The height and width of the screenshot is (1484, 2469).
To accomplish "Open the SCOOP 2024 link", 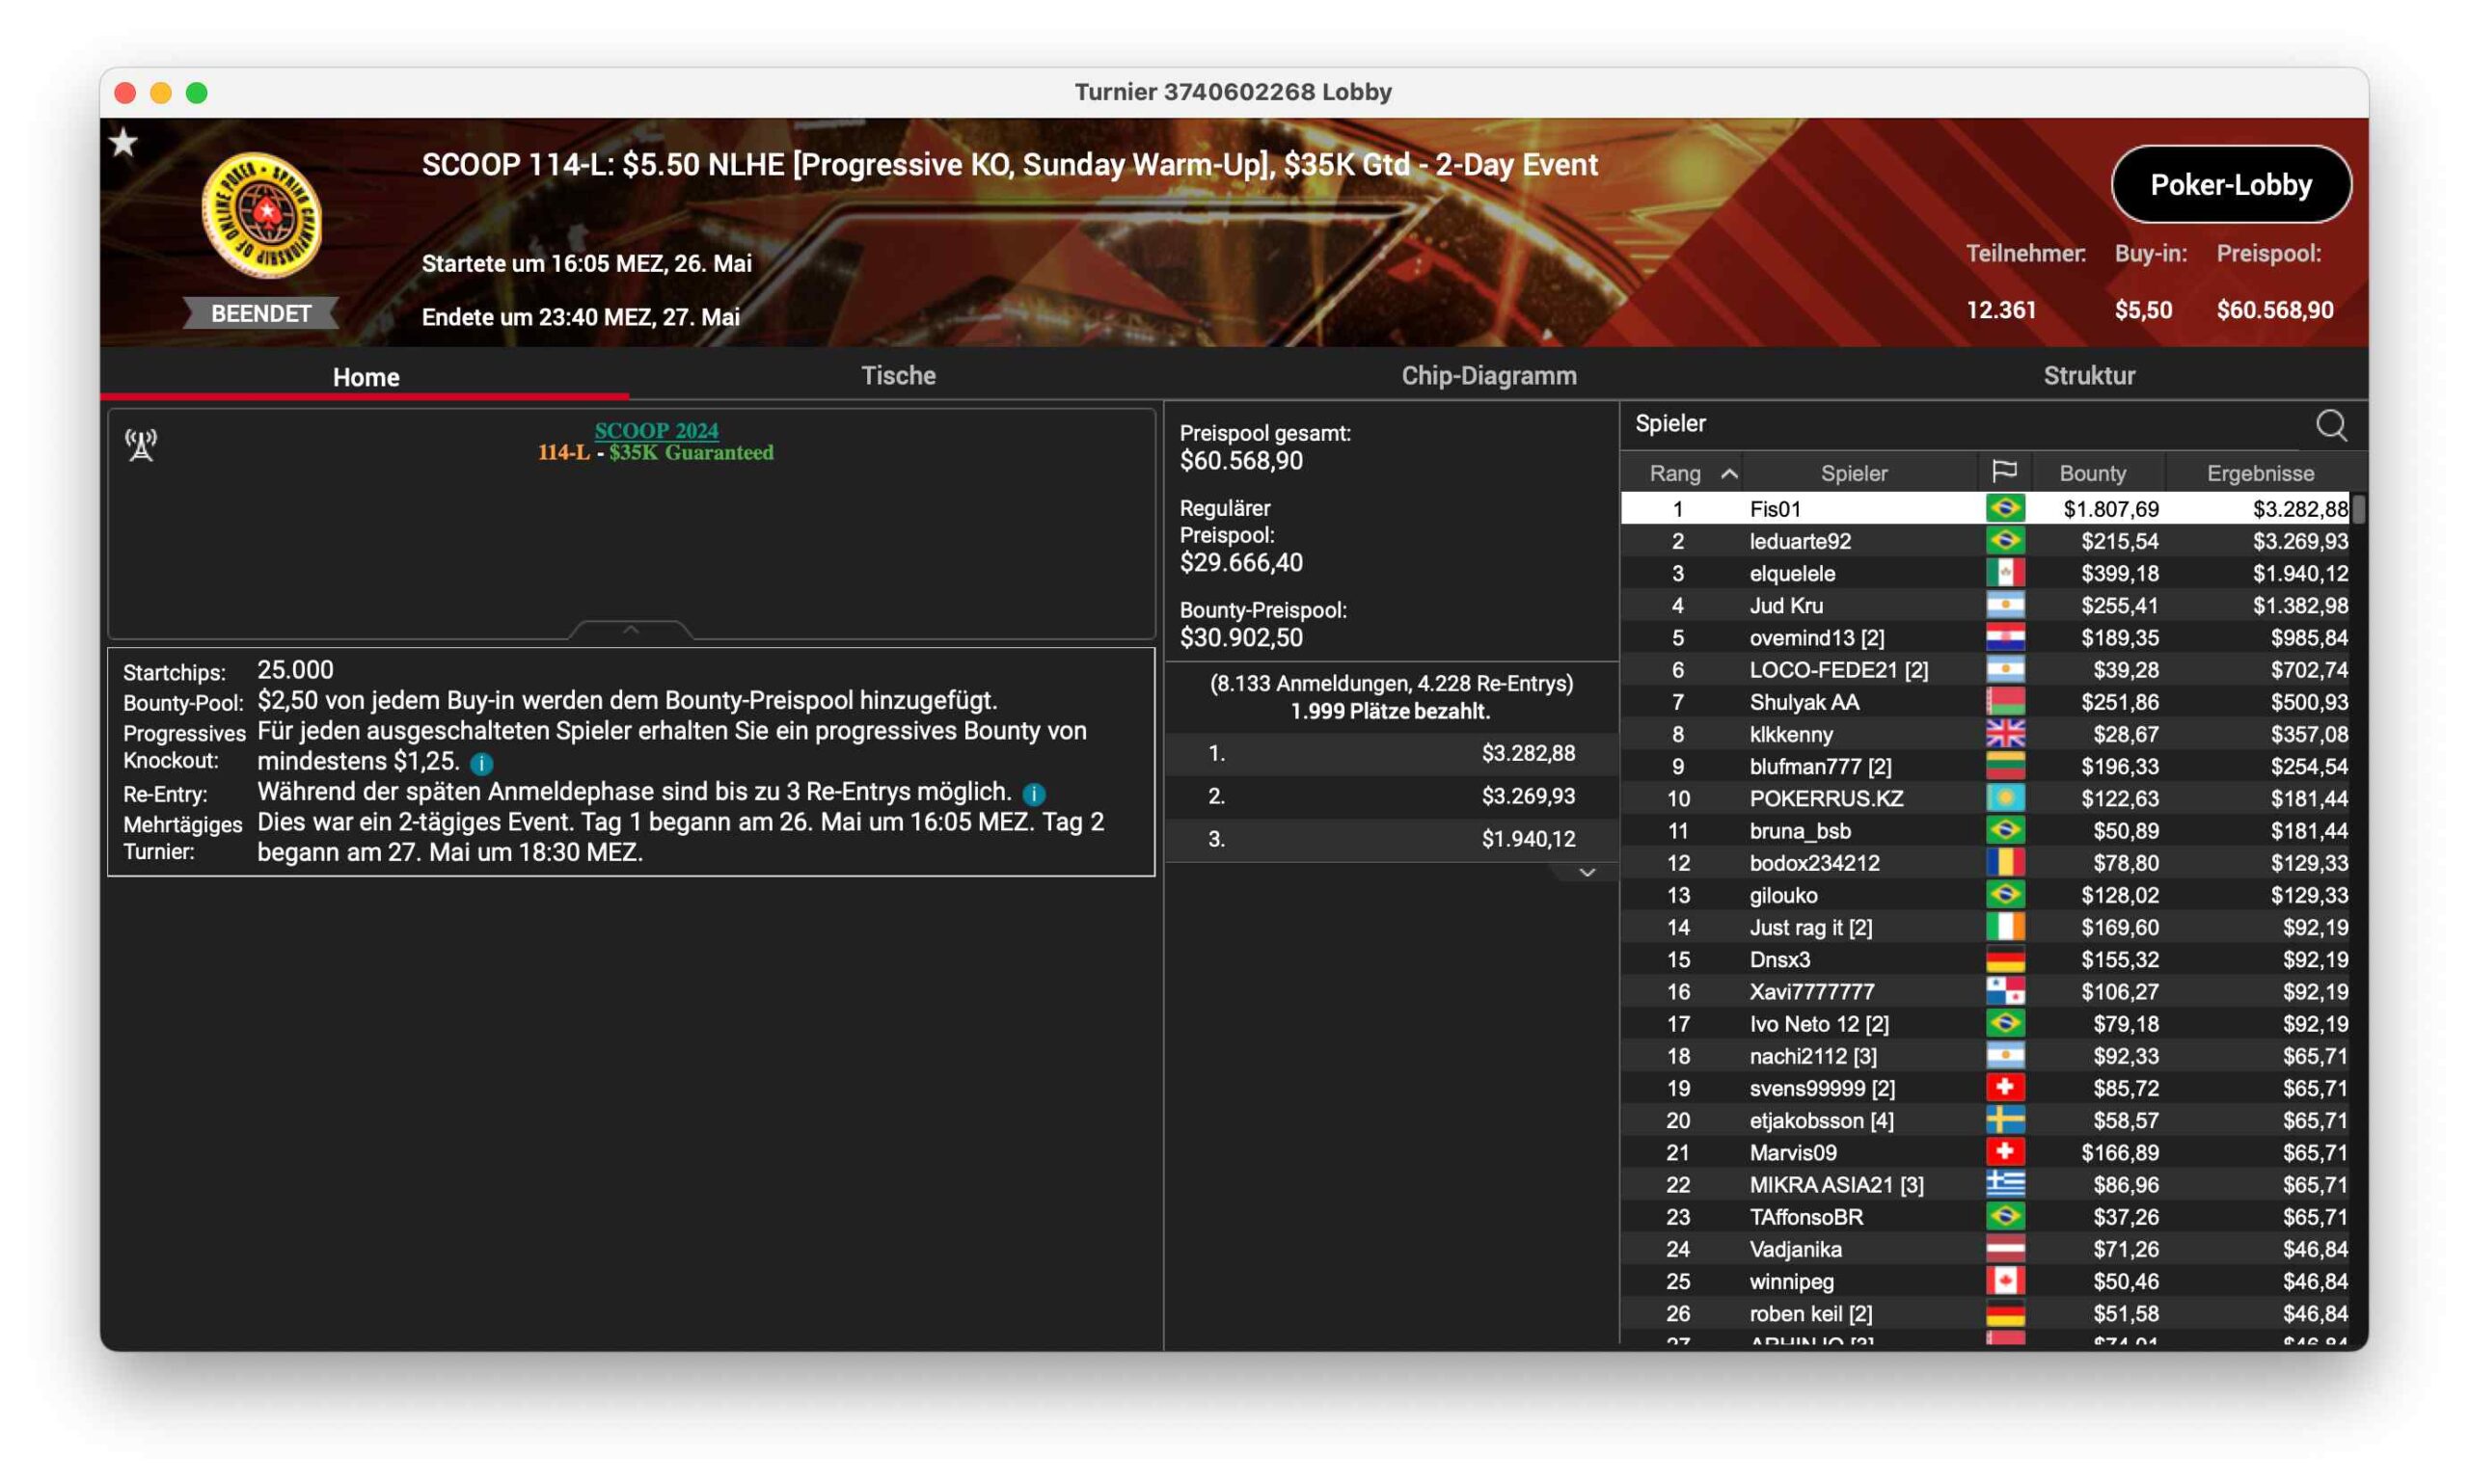I will click(656, 430).
